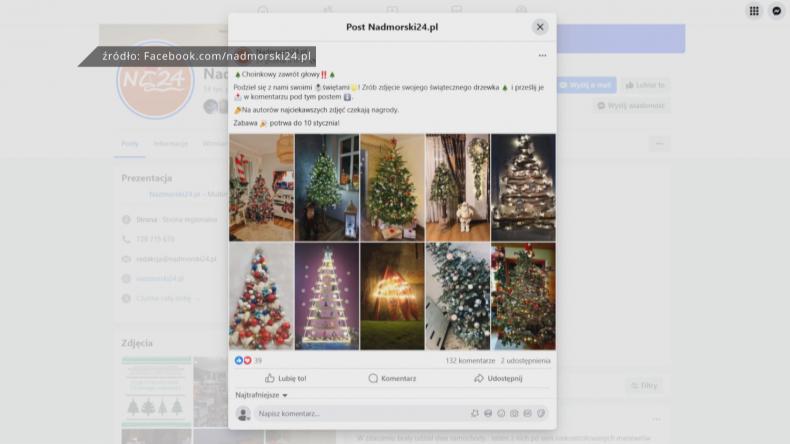Open Messenger from the top bar

(777, 11)
